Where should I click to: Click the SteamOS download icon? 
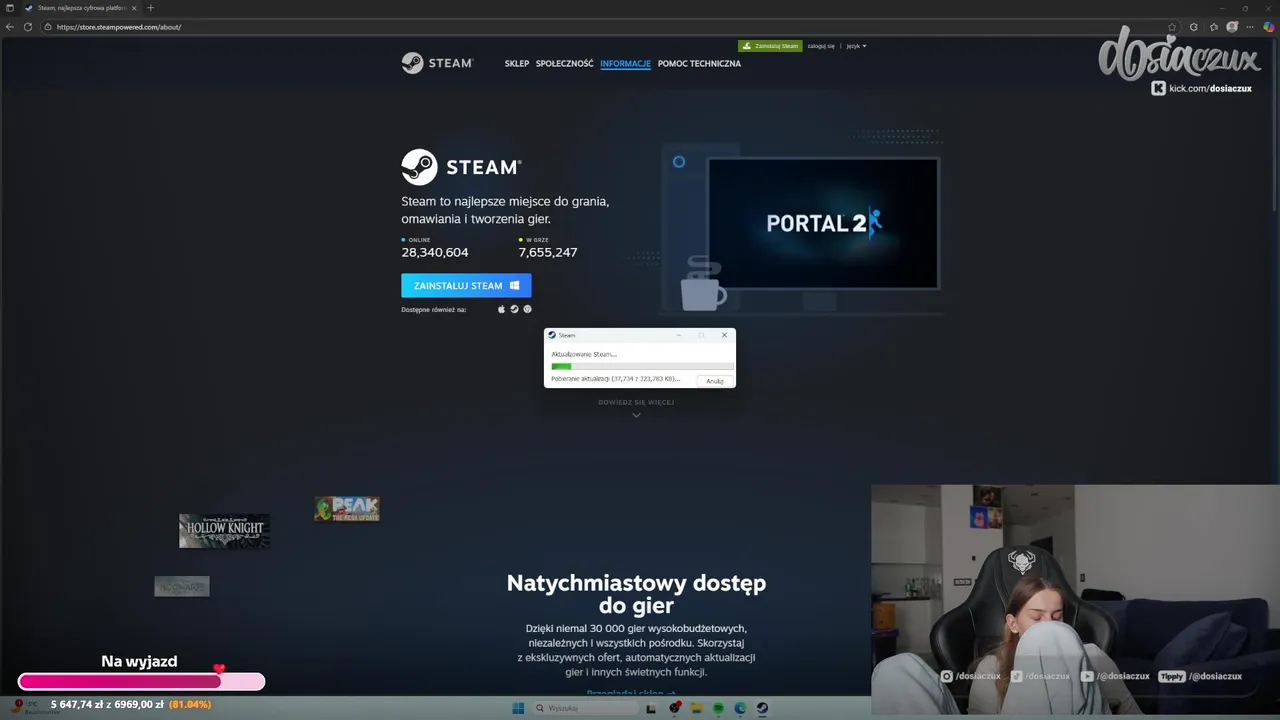(x=514, y=309)
